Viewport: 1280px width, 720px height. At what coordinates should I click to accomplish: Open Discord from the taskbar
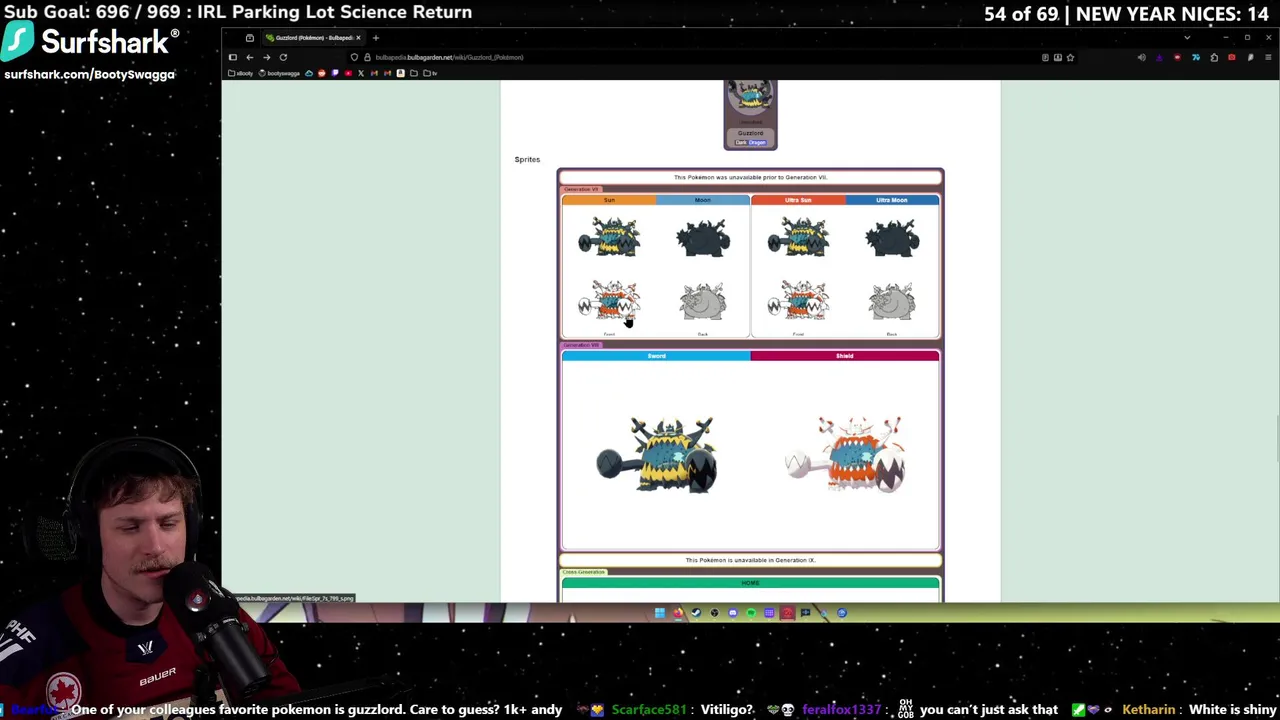pyautogui.click(x=733, y=613)
